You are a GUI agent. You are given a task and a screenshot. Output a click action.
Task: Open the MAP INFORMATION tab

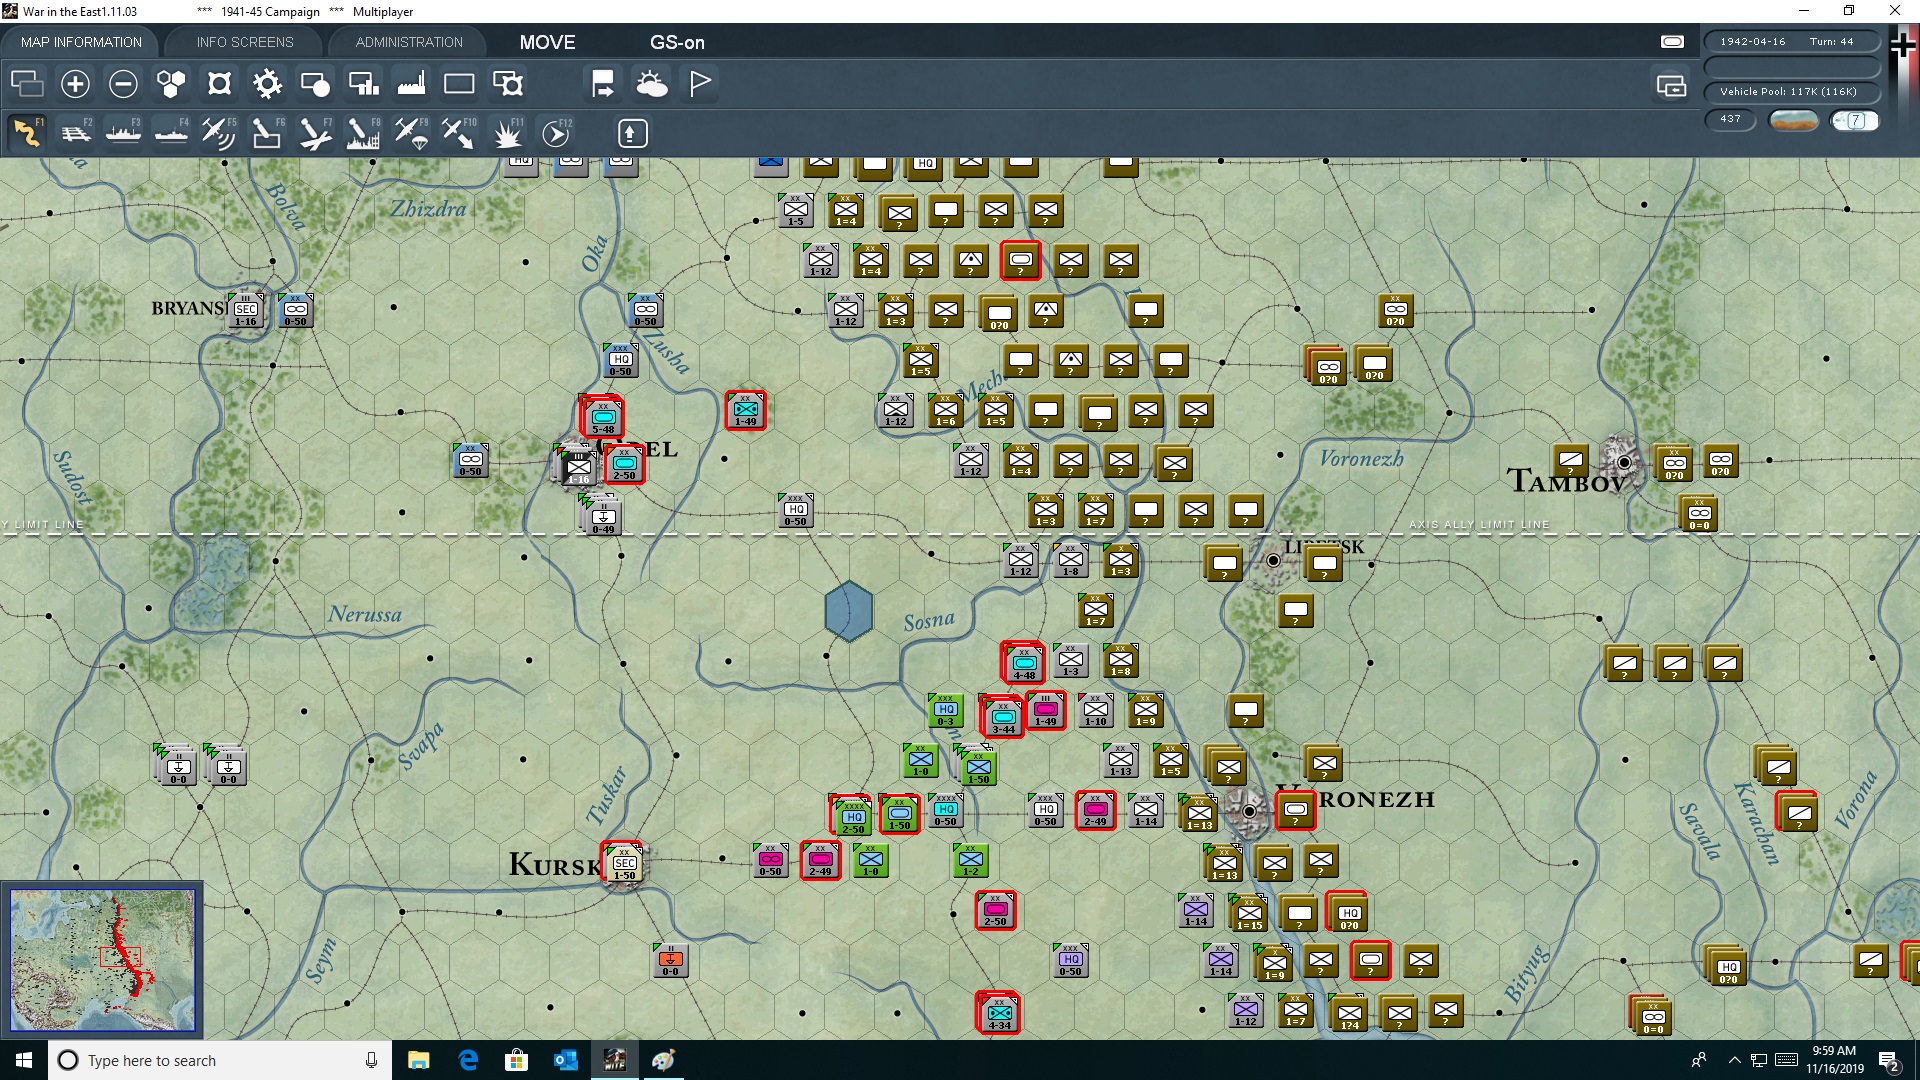point(81,42)
